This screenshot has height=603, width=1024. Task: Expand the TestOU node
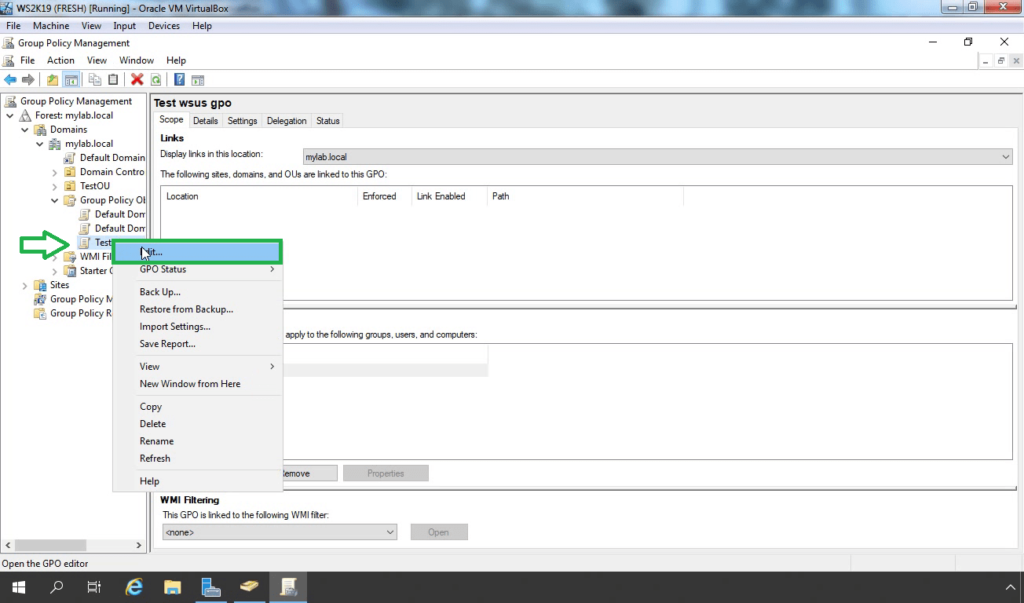[x=55, y=186]
